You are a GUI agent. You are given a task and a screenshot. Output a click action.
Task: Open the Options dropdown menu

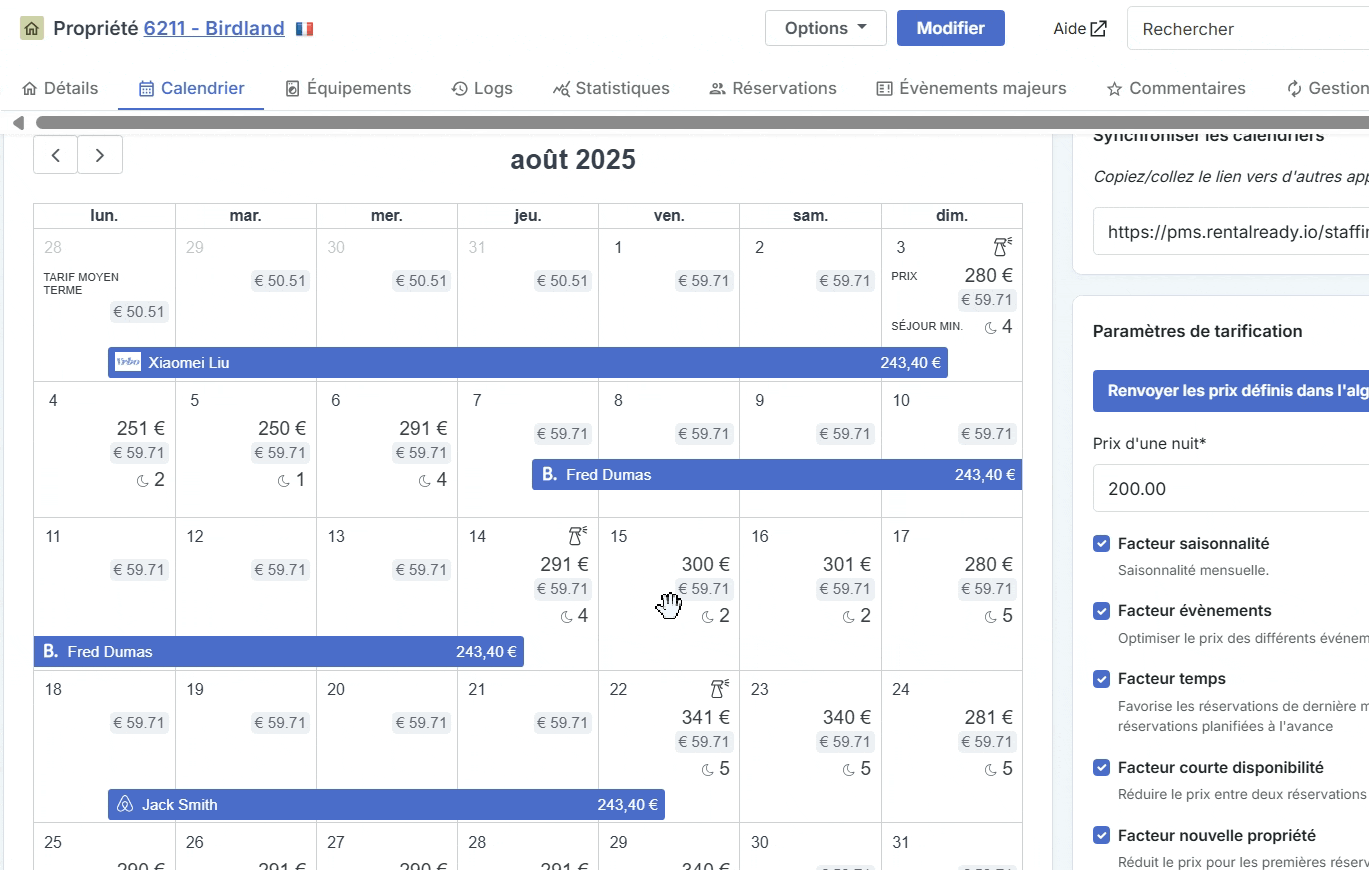[x=826, y=28]
